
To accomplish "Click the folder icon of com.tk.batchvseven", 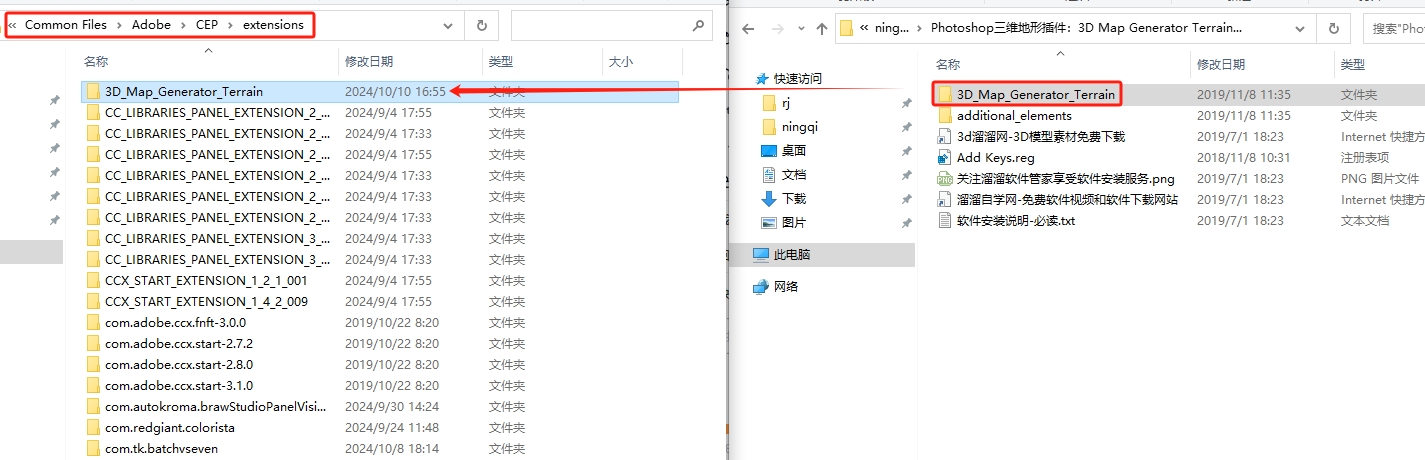I will [x=93, y=448].
